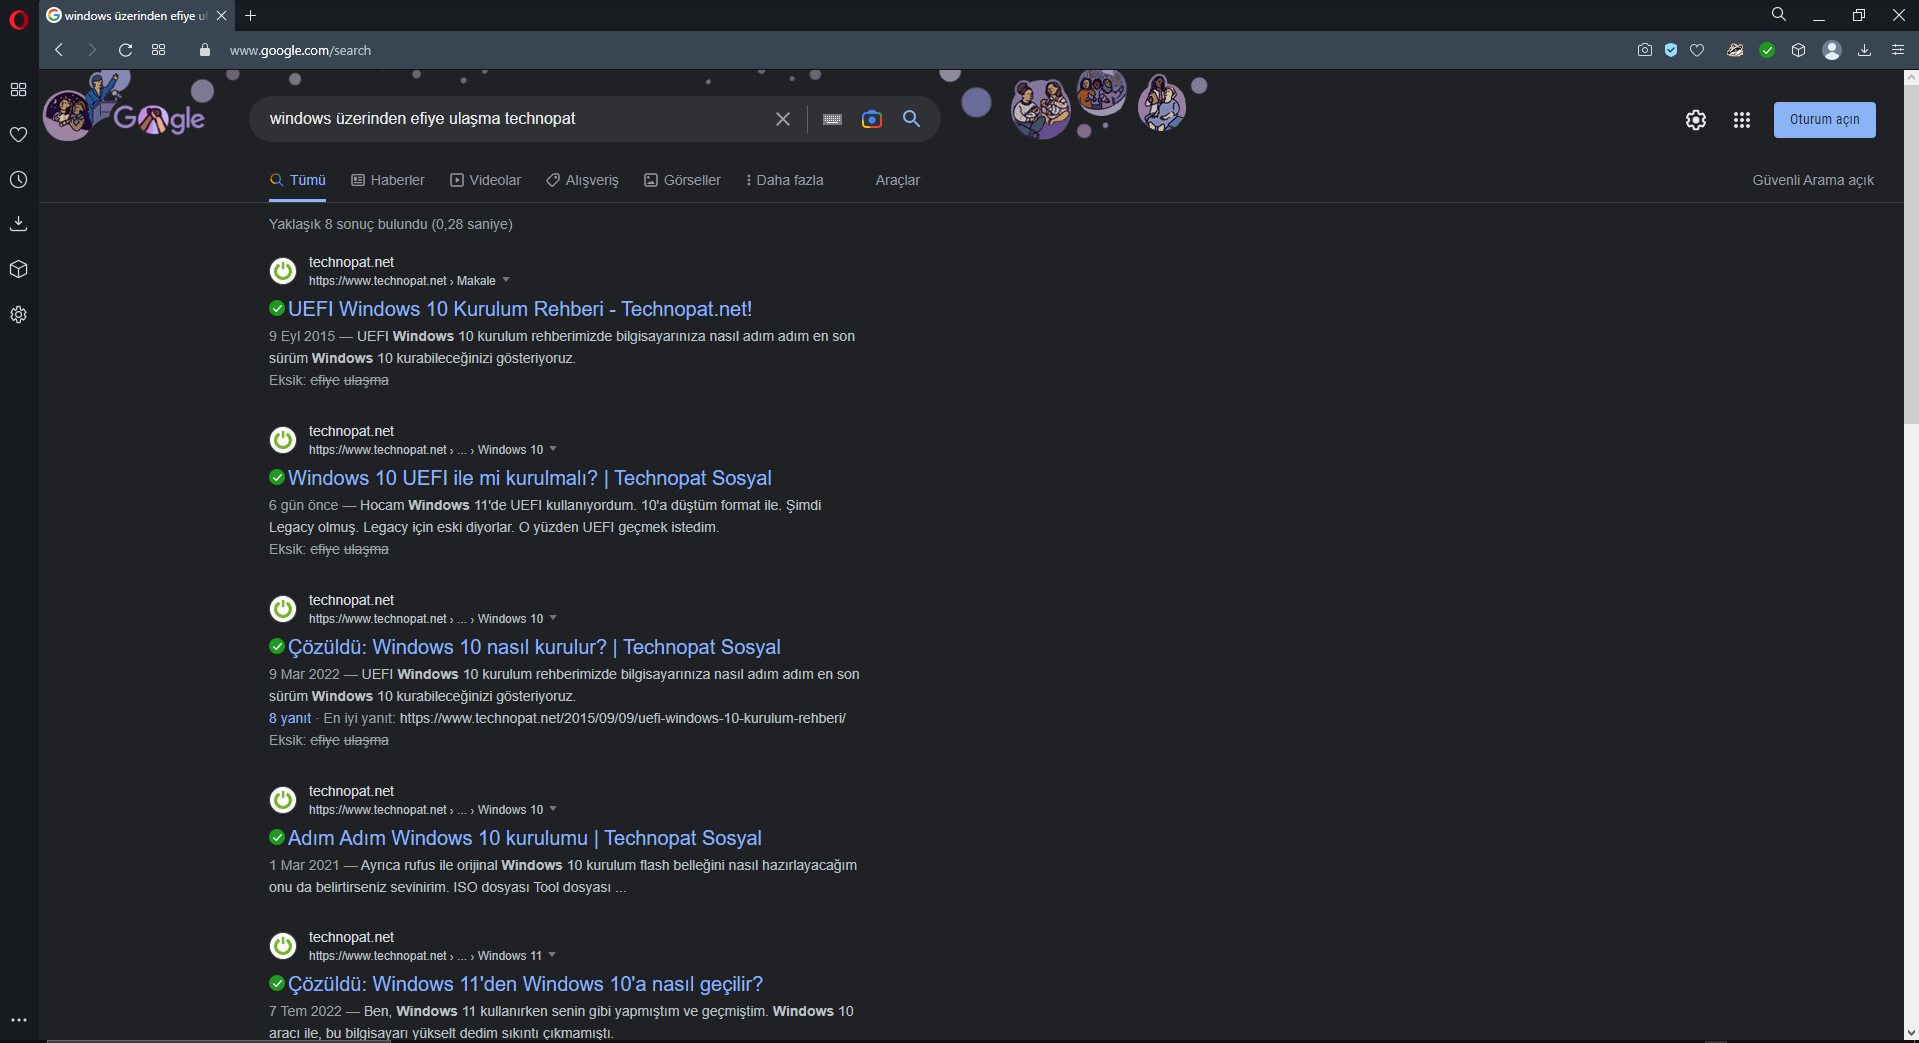Open a new tab with the plus button

251,16
